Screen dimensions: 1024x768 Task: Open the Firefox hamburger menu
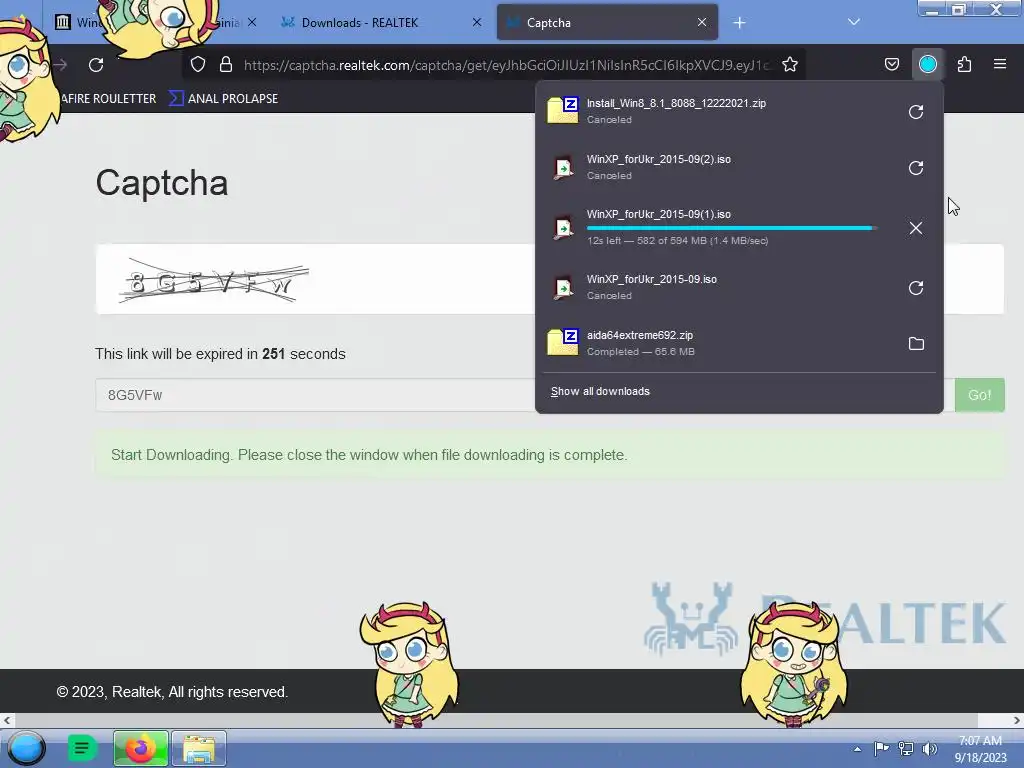click(x=1000, y=64)
